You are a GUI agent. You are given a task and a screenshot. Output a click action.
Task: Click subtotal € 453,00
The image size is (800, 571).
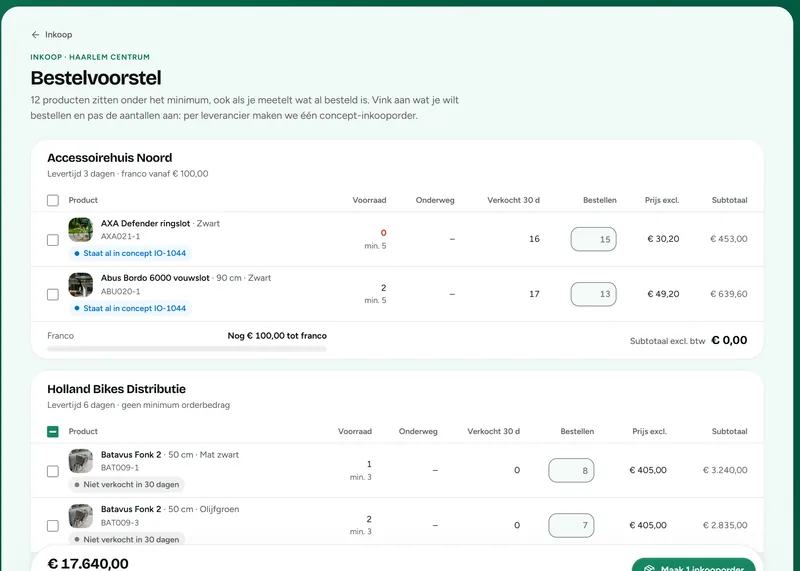tap(729, 239)
